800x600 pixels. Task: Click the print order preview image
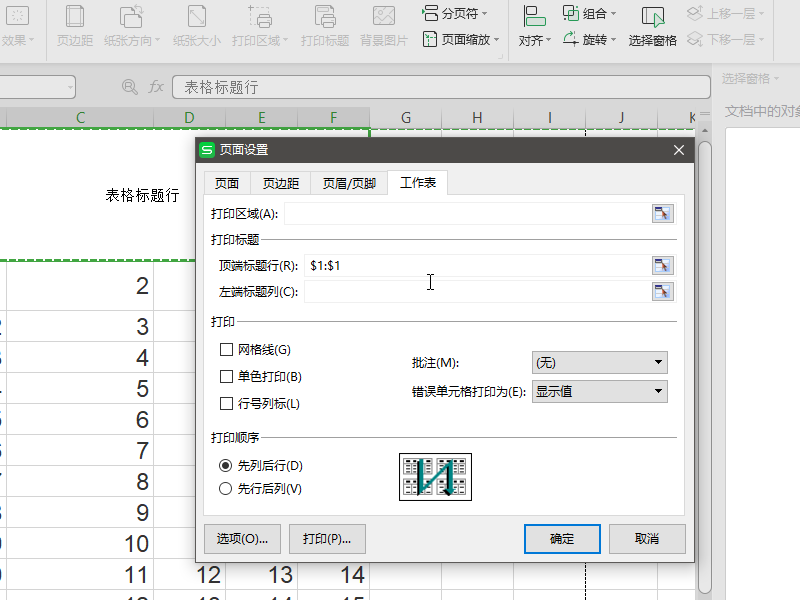435,477
